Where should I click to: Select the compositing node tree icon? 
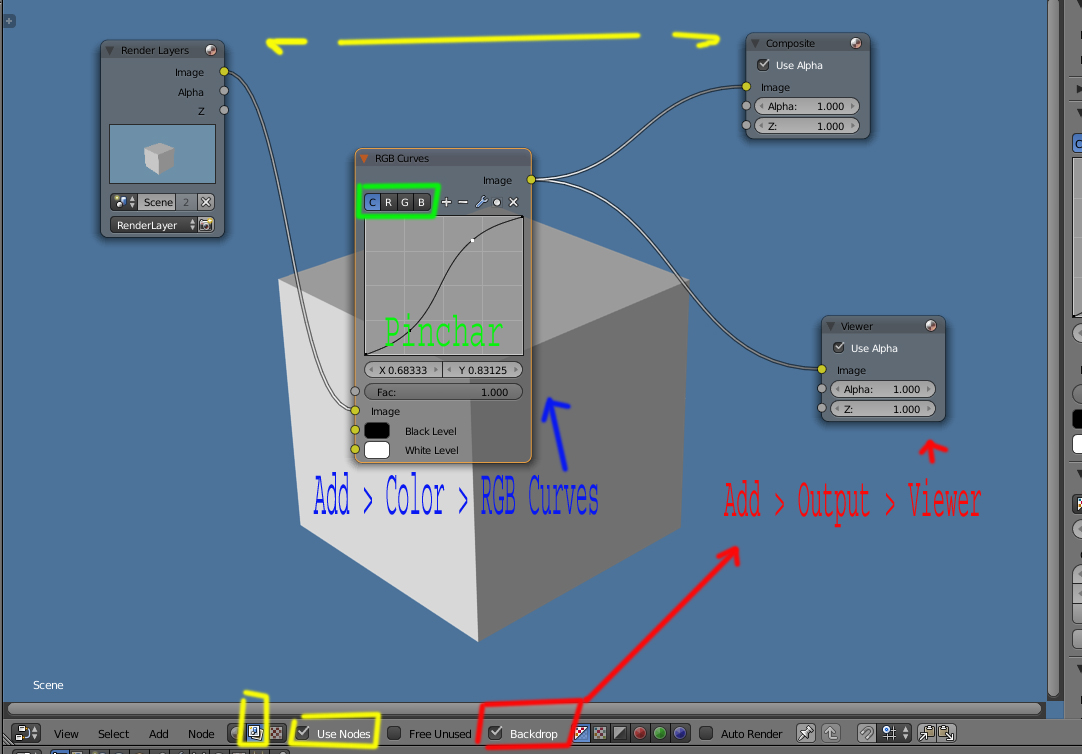[x=255, y=733]
